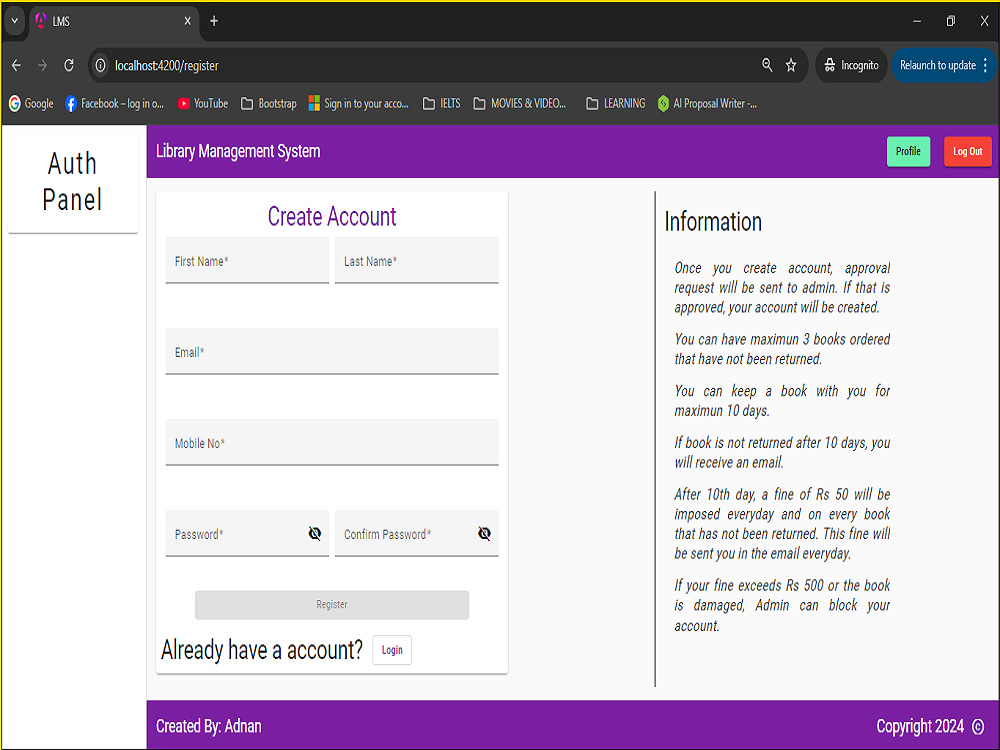Close the LMS tab
1000x750 pixels.
click(188, 21)
